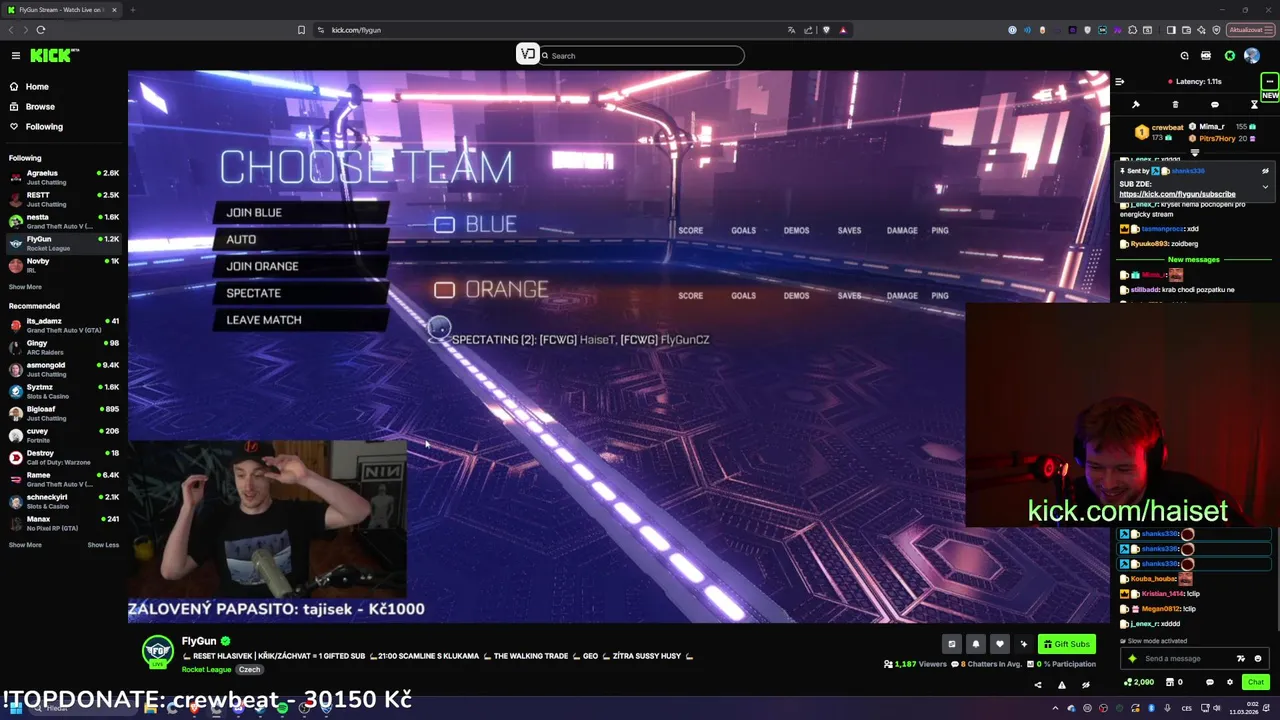The image size is (1280, 720).
Task: Click the chat bubble icon in chat toolbar
Action: pos(1215,104)
